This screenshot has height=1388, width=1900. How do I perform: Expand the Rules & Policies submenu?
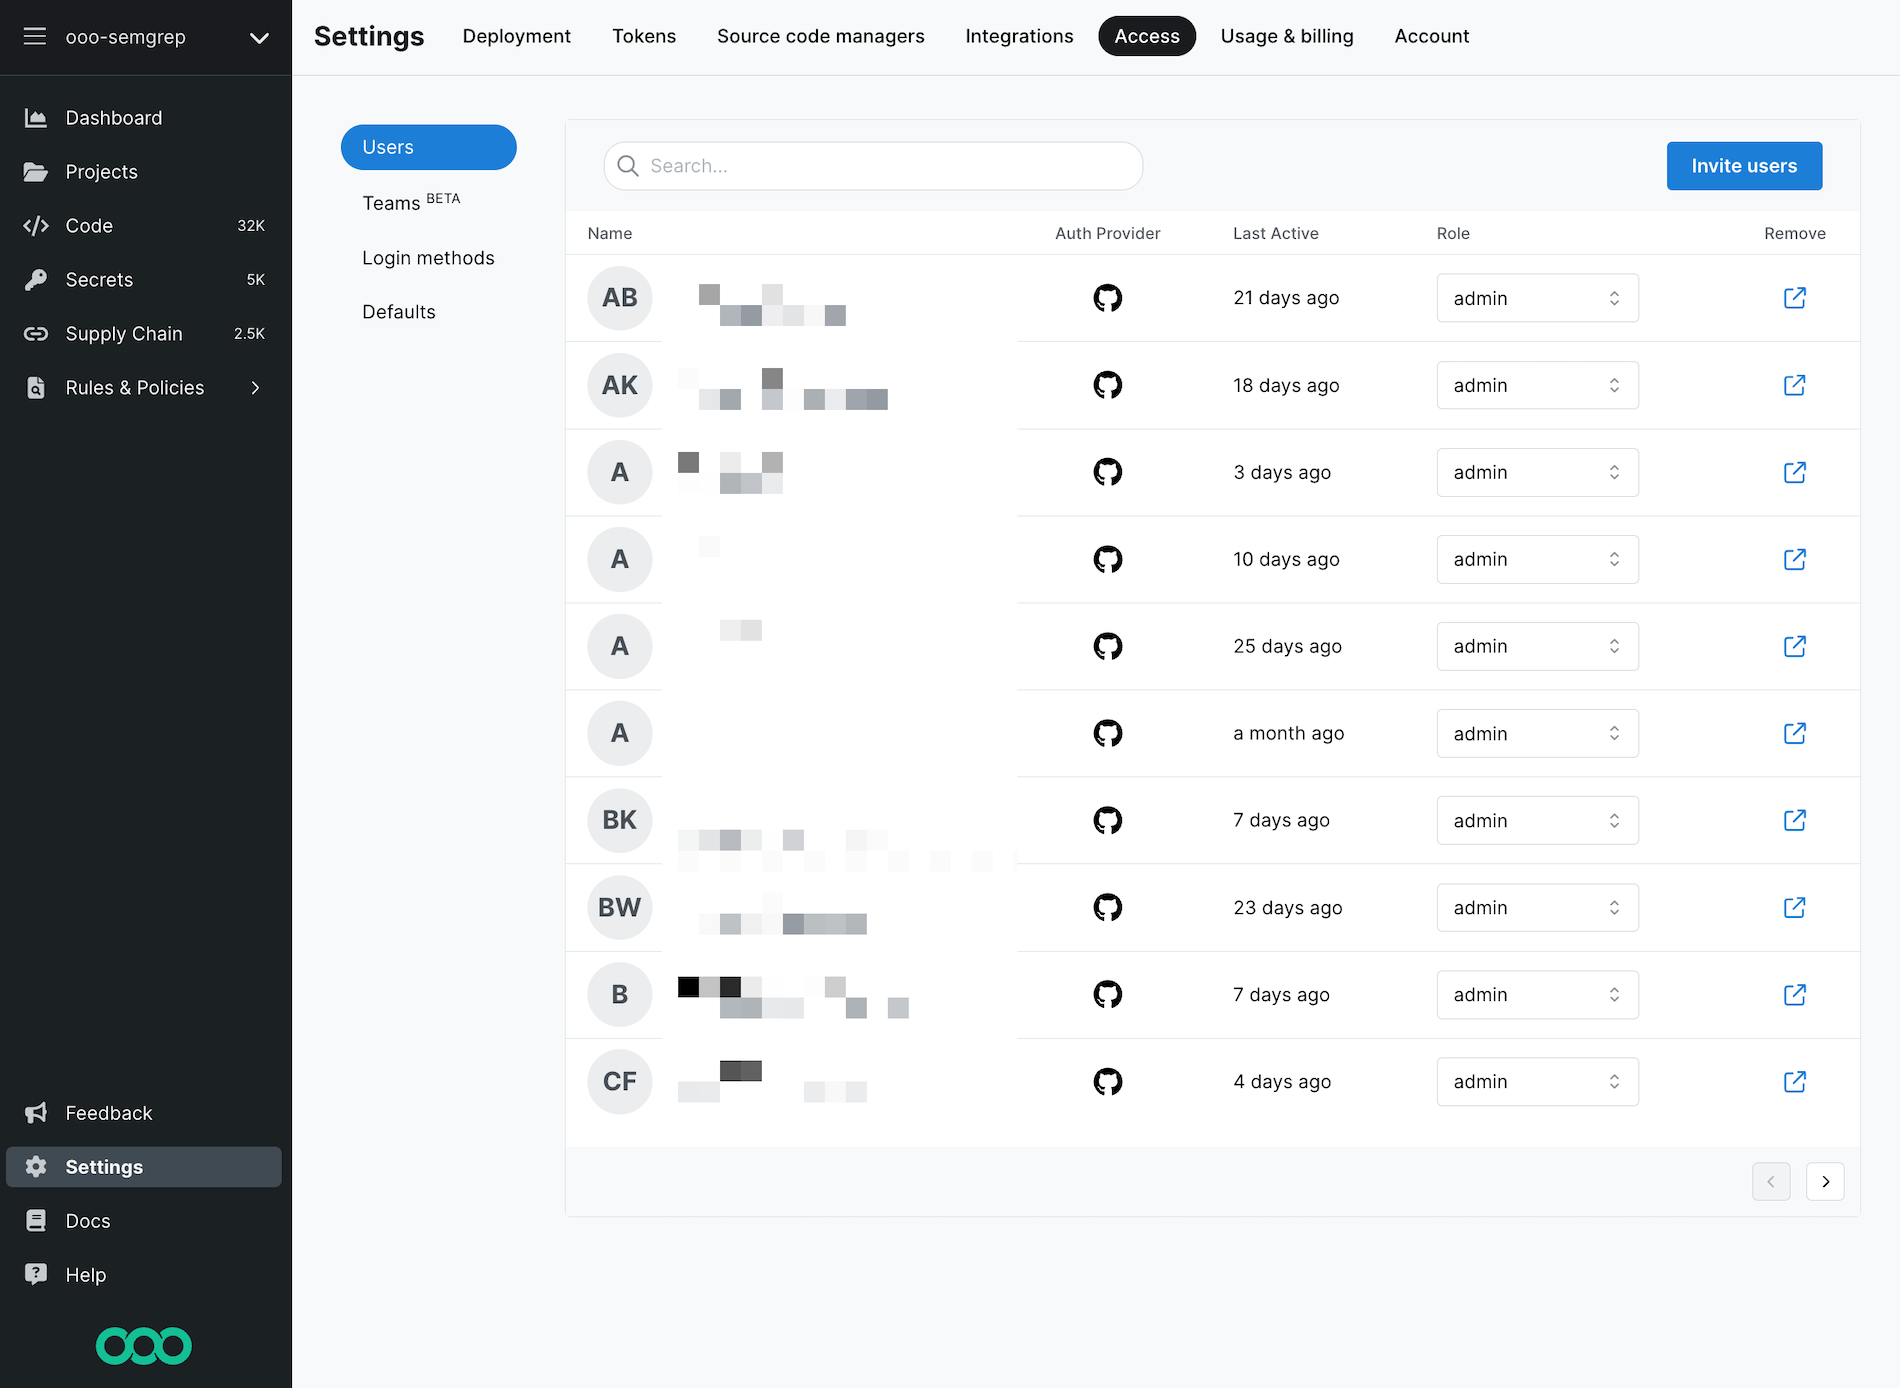[x=256, y=388]
